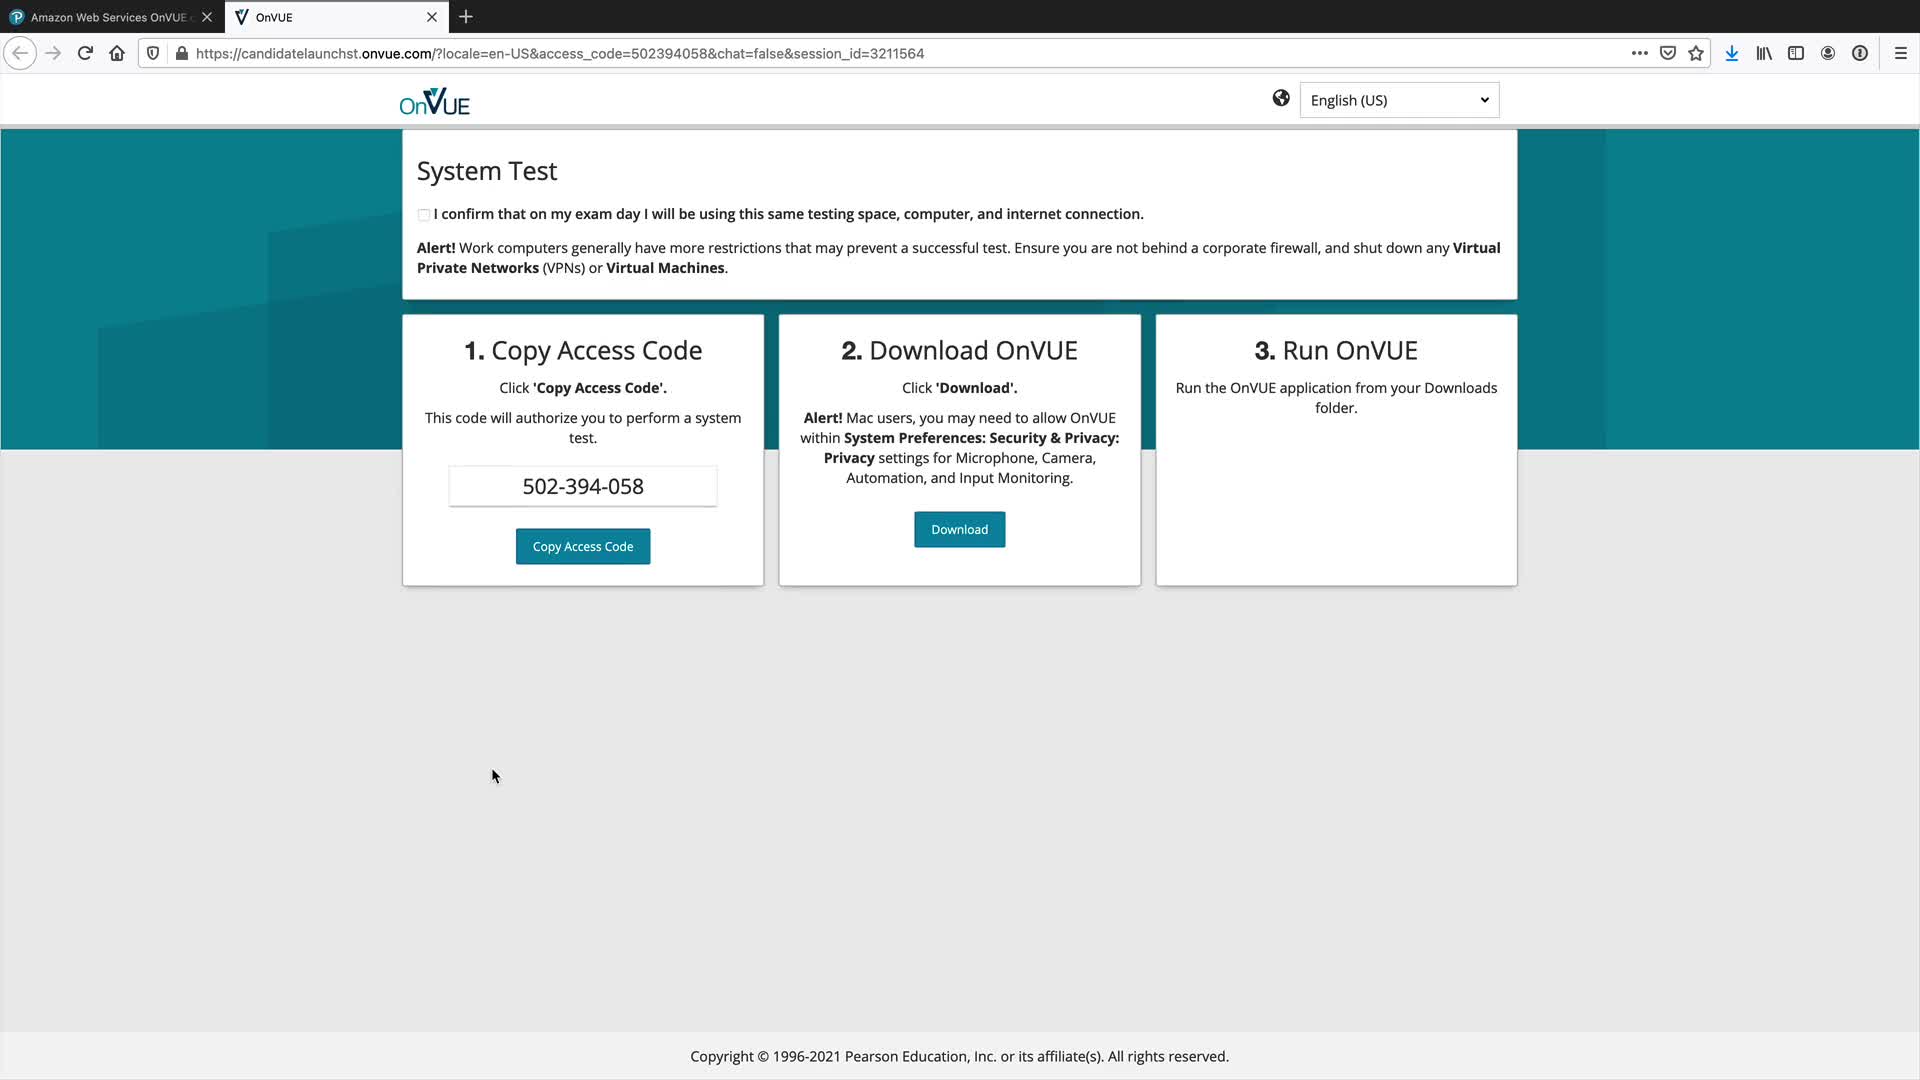This screenshot has width=1920, height=1080.
Task: Click the access code field 502-394-058
Action: click(583, 487)
